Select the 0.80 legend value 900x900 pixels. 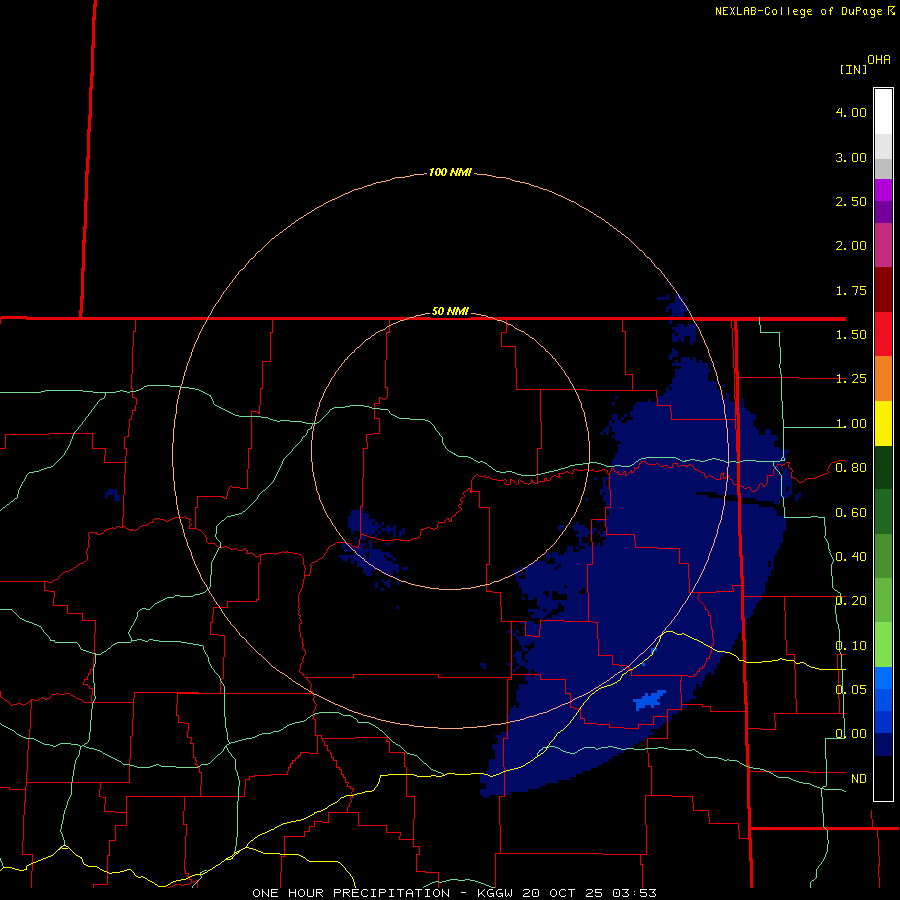(851, 468)
